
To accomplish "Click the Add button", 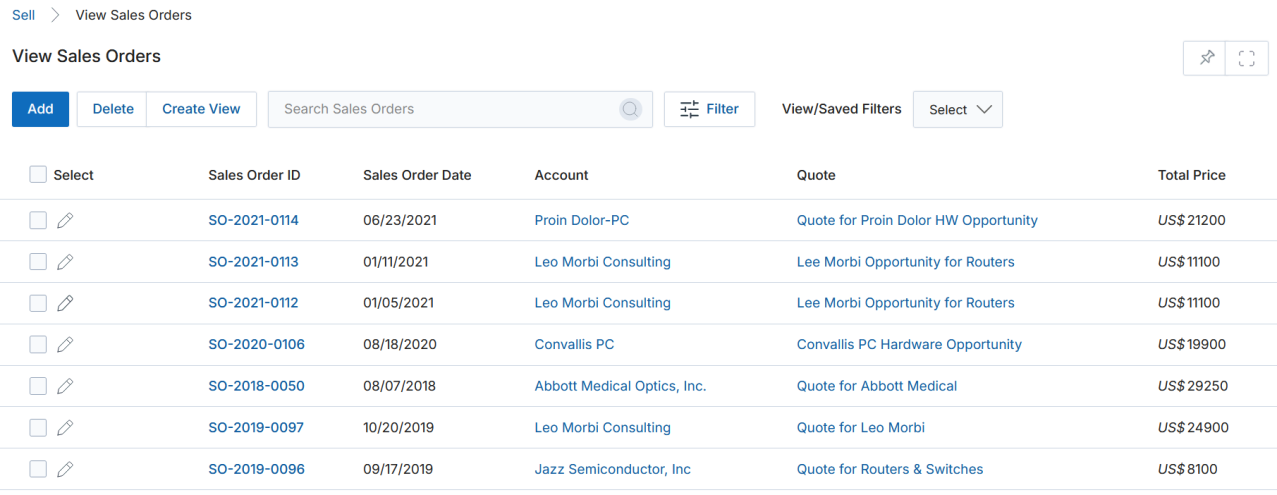I will point(40,109).
